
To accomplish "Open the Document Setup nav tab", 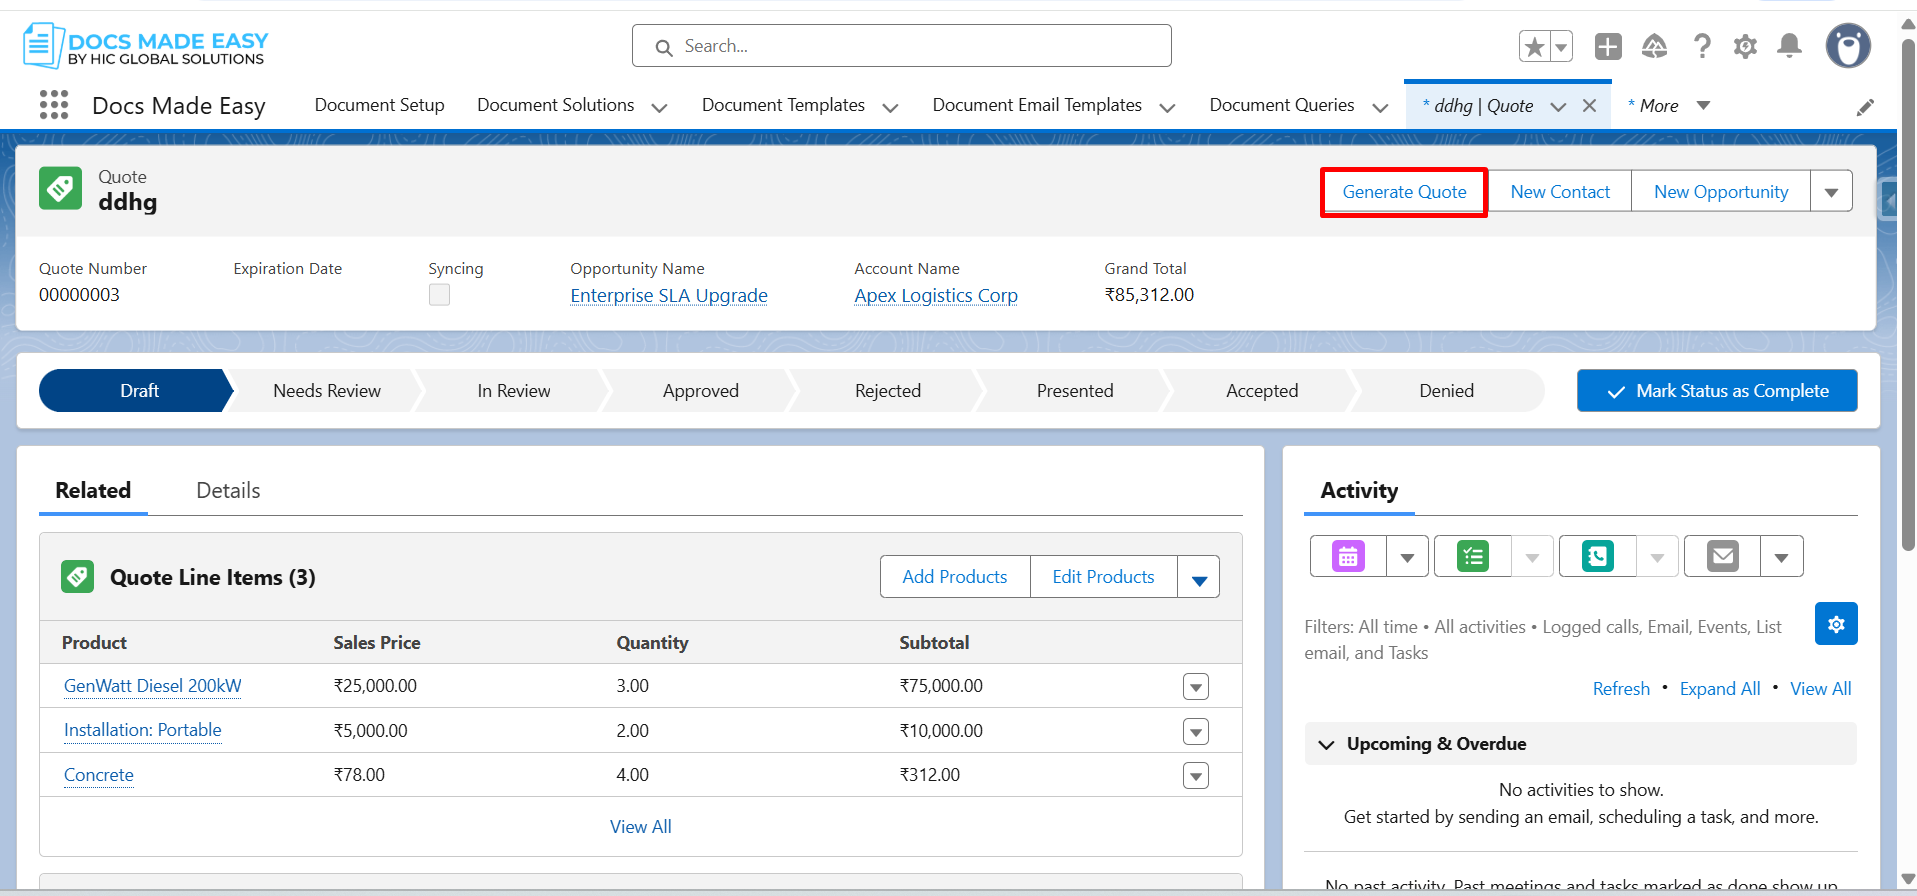I will pyautogui.click(x=379, y=105).
